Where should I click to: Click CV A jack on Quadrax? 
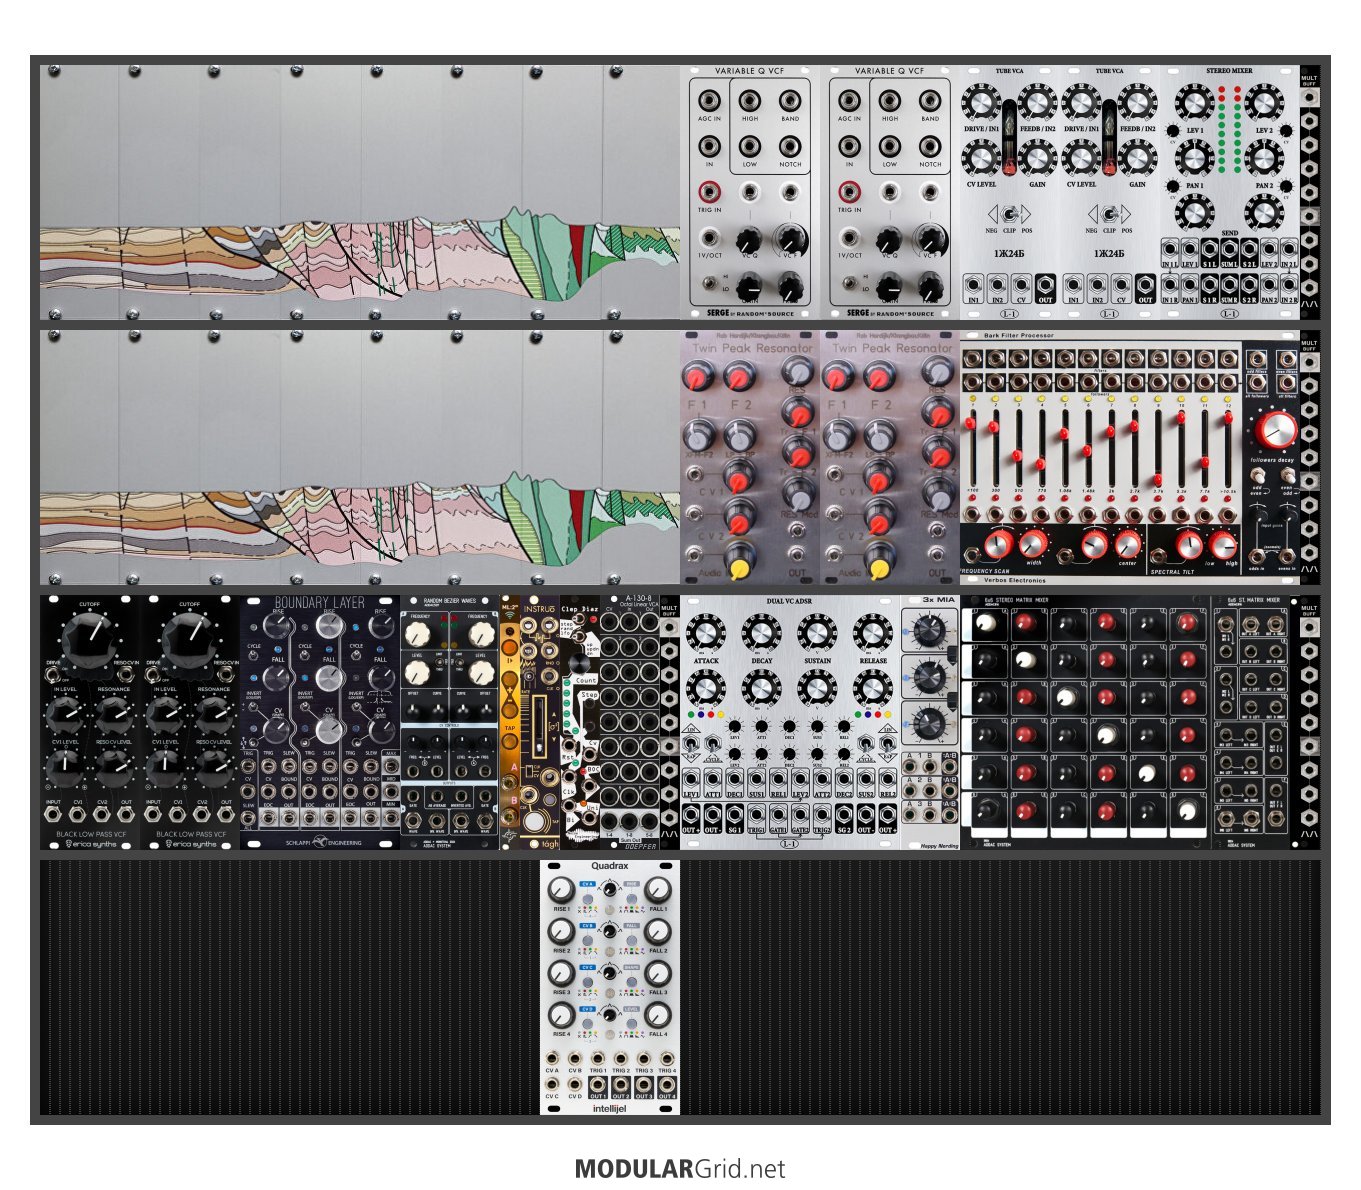click(x=552, y=1059)
